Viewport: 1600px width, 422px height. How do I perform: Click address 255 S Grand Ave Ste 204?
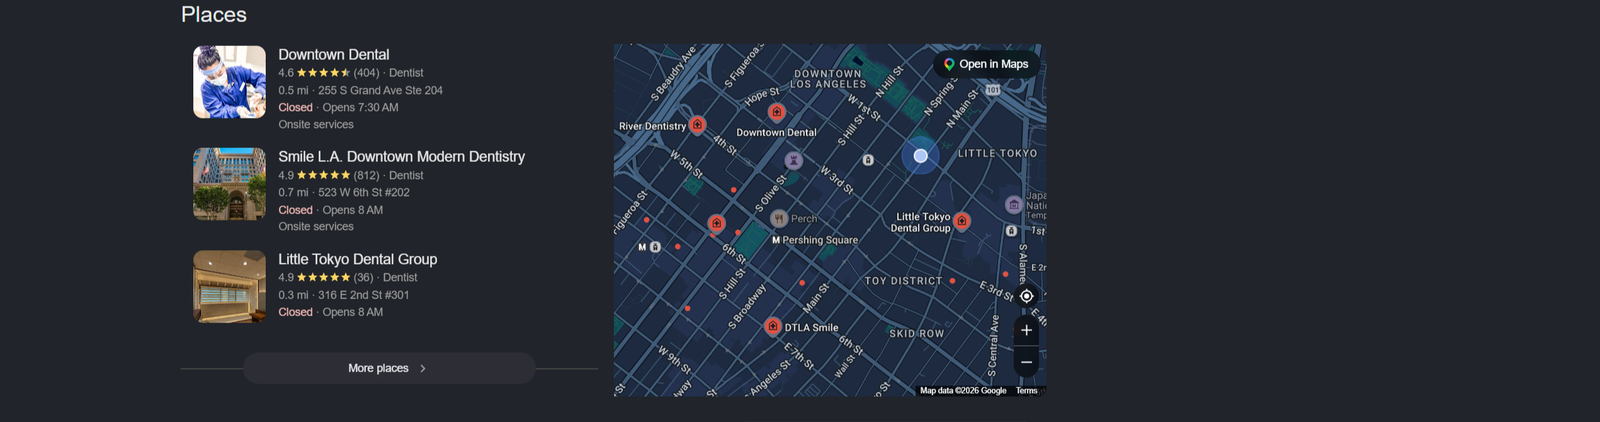[380, 90]
